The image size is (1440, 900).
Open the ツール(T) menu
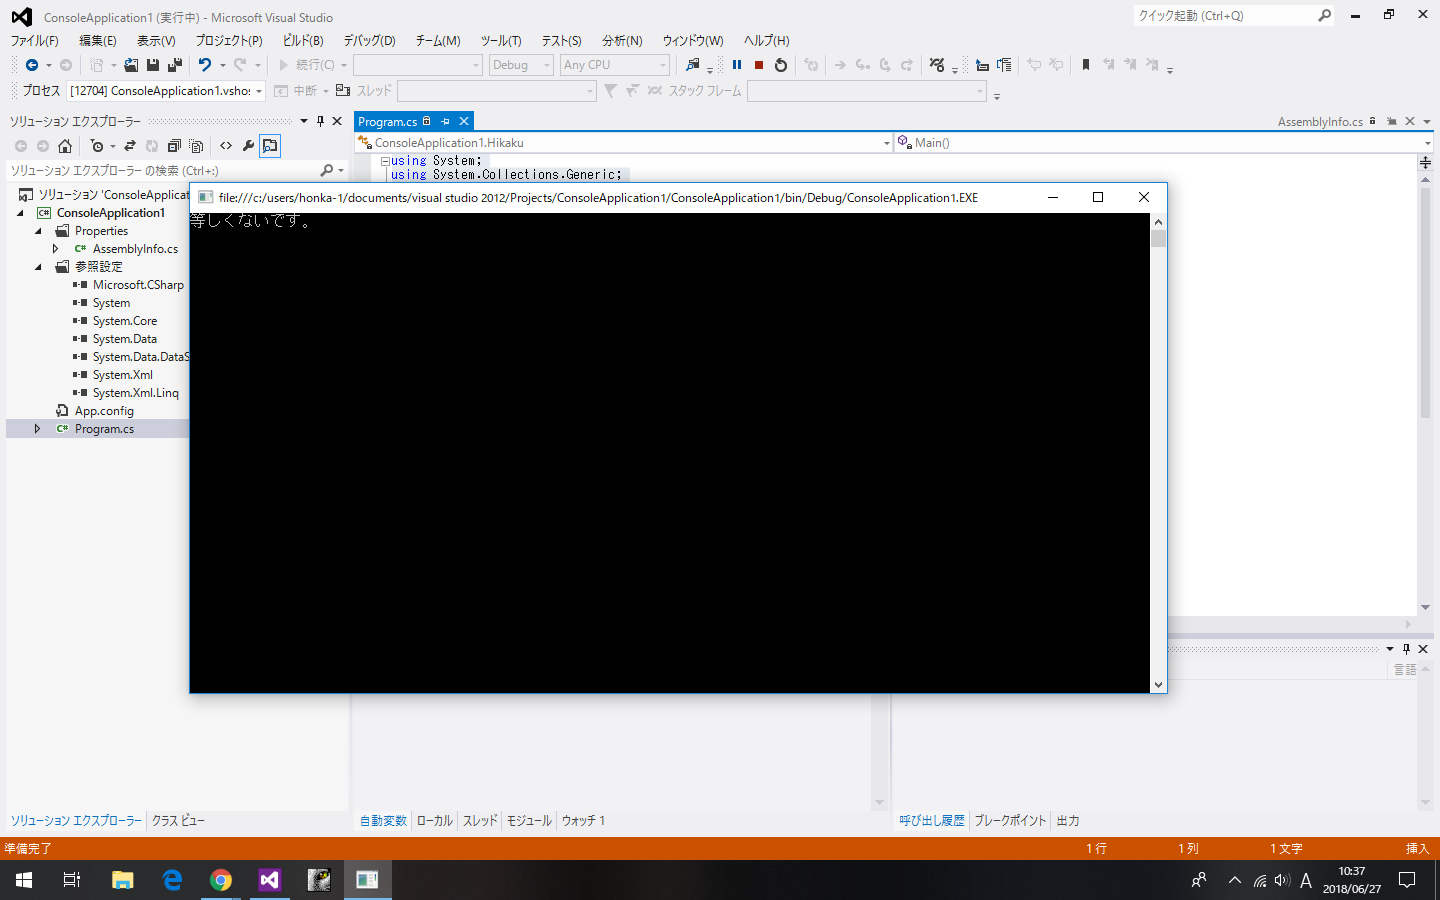501,41
